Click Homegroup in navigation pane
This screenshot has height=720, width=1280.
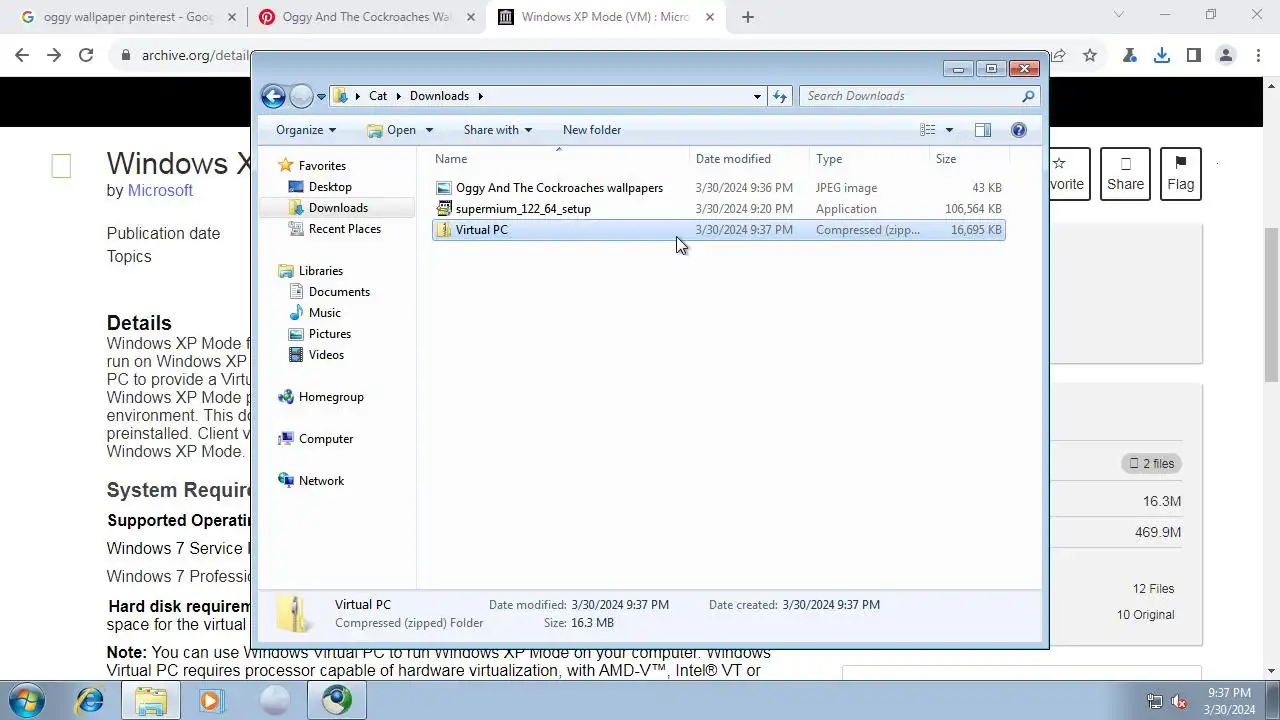point(330,397)
